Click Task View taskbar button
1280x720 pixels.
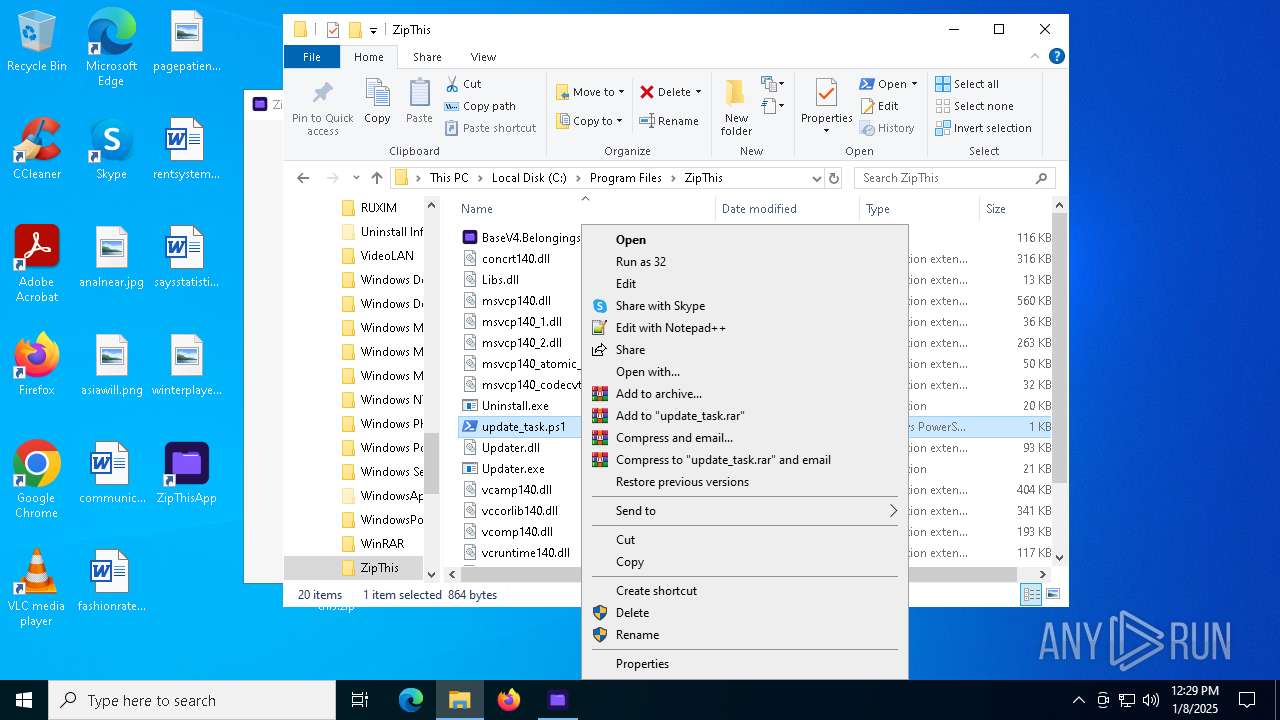click(x=360, y=700)
